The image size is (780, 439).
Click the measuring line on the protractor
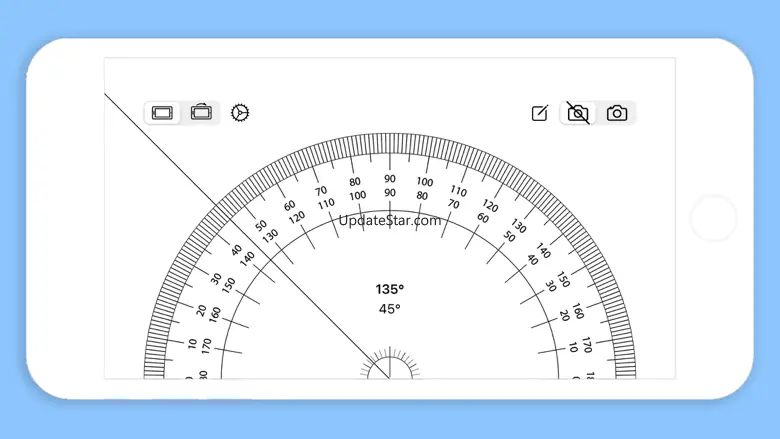[247, 236]
